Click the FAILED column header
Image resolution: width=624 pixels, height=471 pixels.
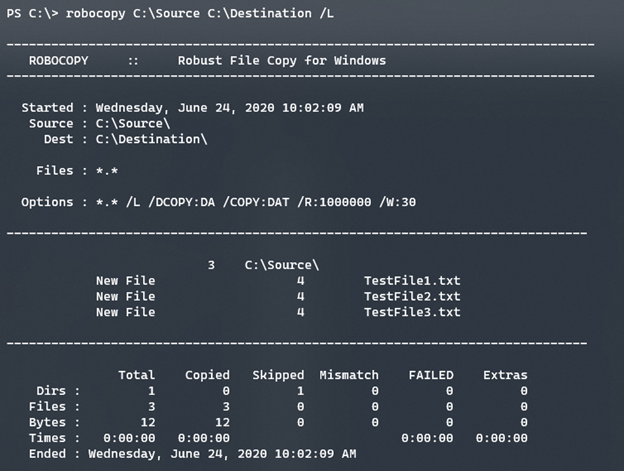point(430,375)
